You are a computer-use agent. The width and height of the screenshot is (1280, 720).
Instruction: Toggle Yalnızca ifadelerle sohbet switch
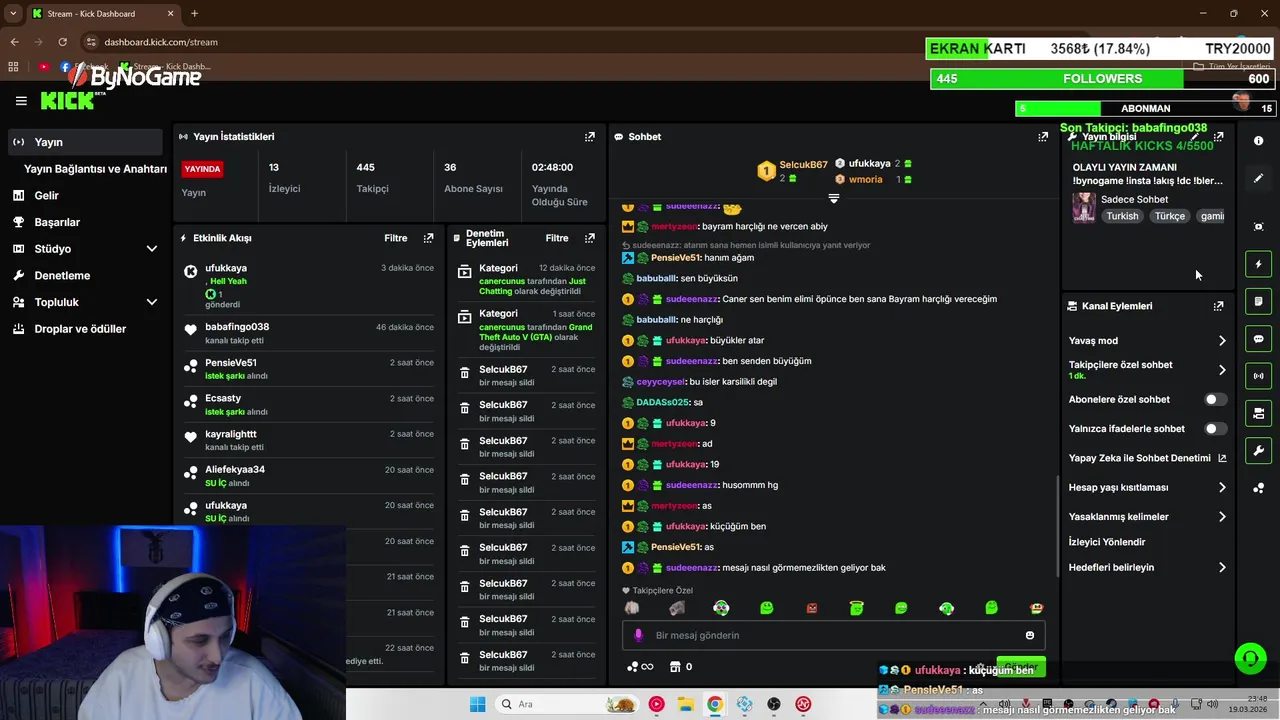pyautogui.click(x=1214, y=428)
